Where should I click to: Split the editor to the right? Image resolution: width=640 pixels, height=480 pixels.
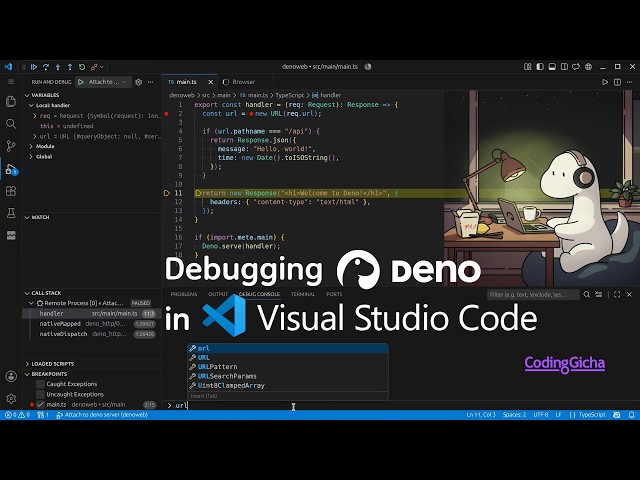(x=617, y=82)
